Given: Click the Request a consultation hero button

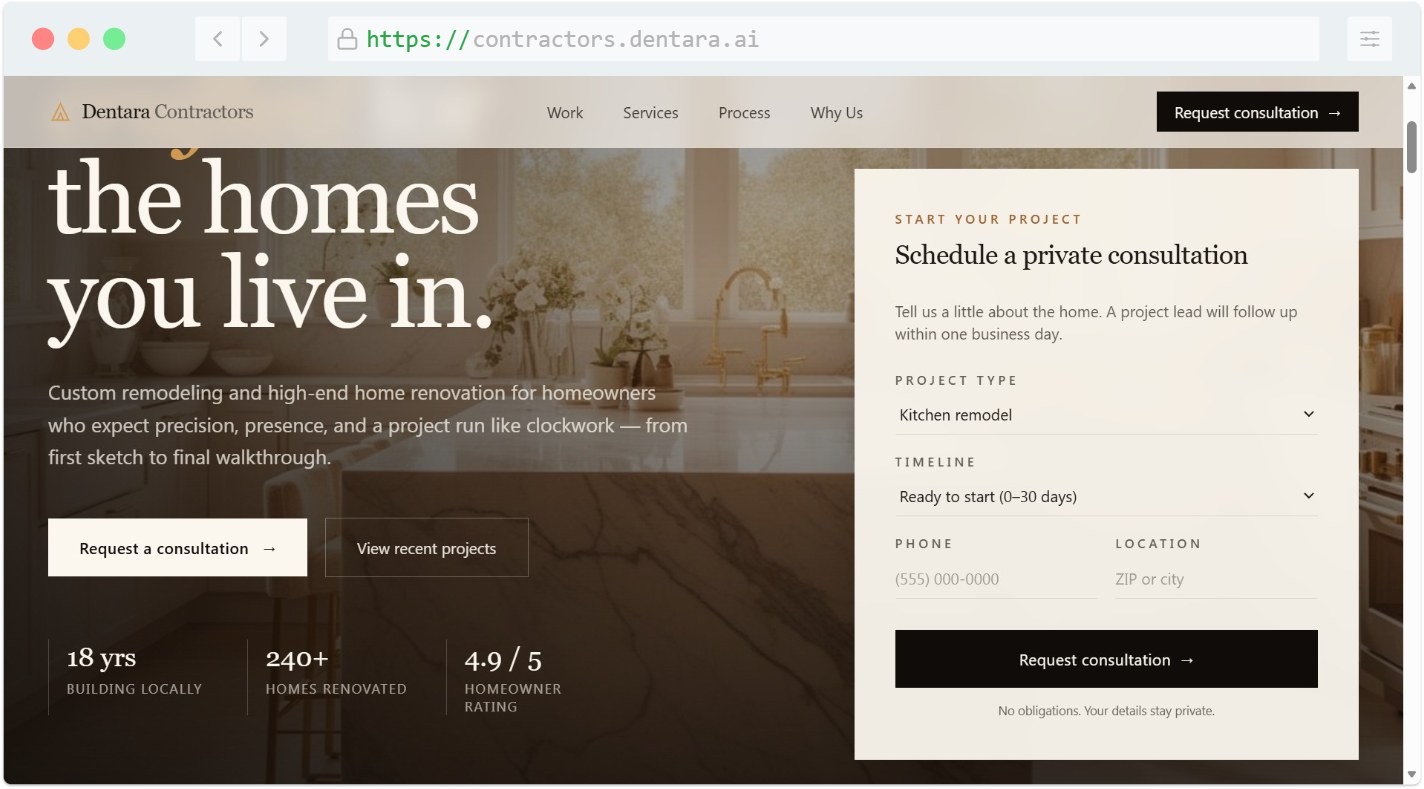Looking at the screenshot, I should coord(177,547).
